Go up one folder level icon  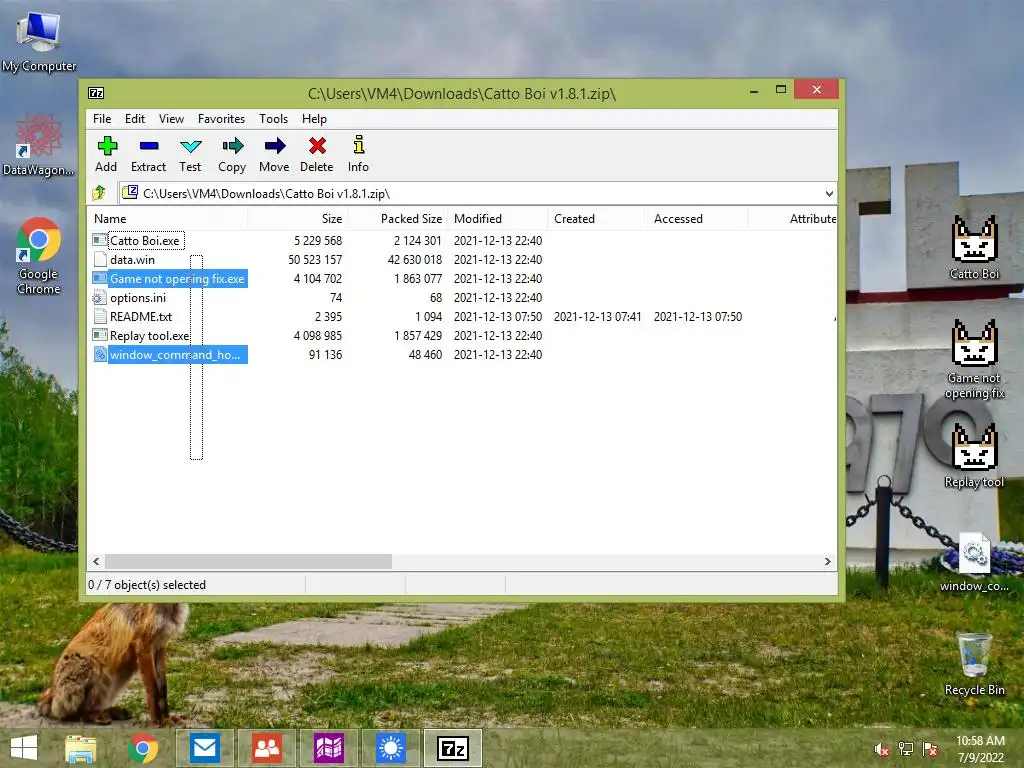coord(99,193)
